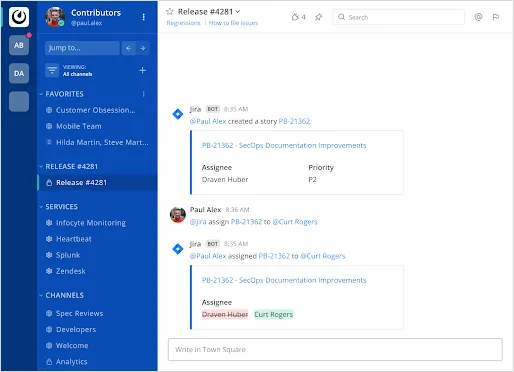Open Regressions header link
The image size is (514, 372).
183,23
